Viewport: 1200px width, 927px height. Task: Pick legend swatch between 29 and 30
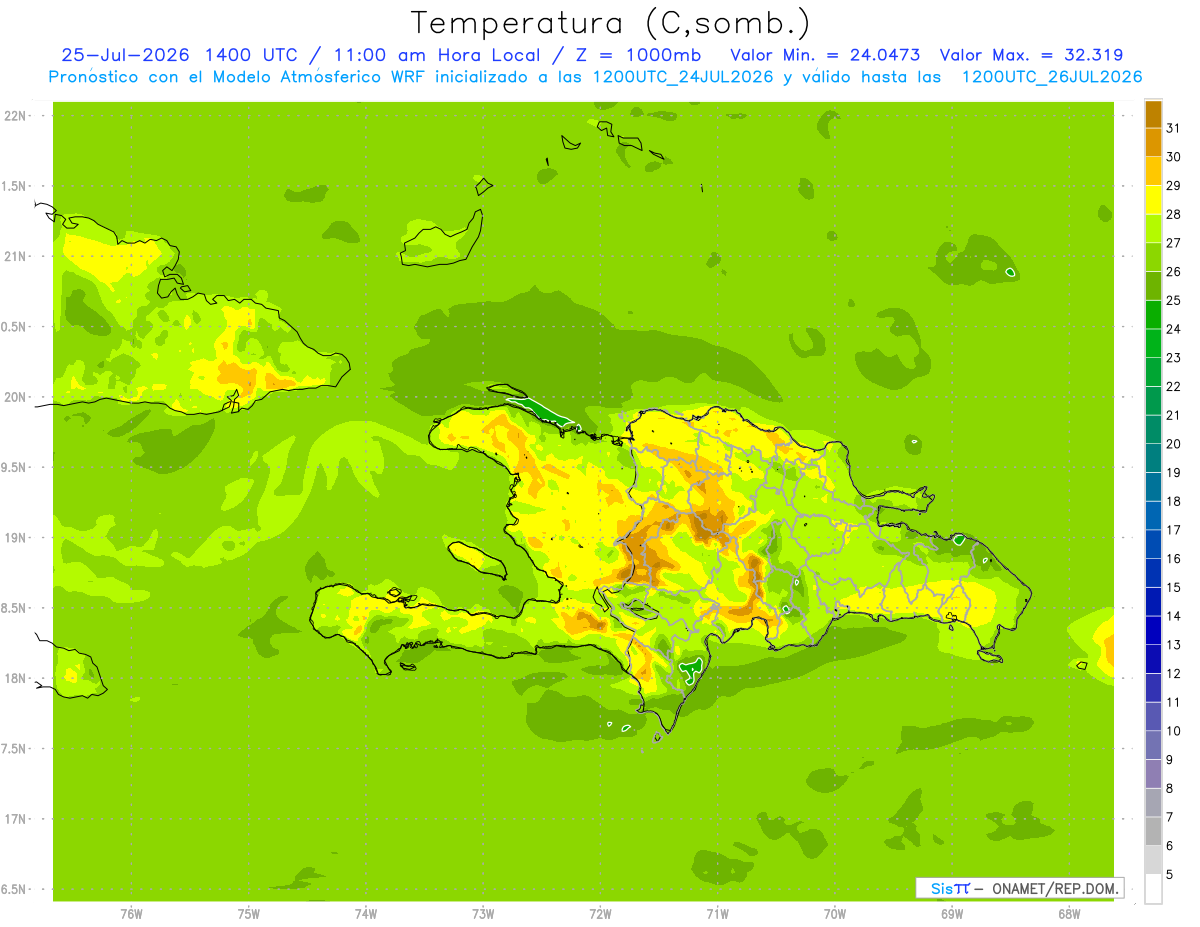[x=1153, y=171]
